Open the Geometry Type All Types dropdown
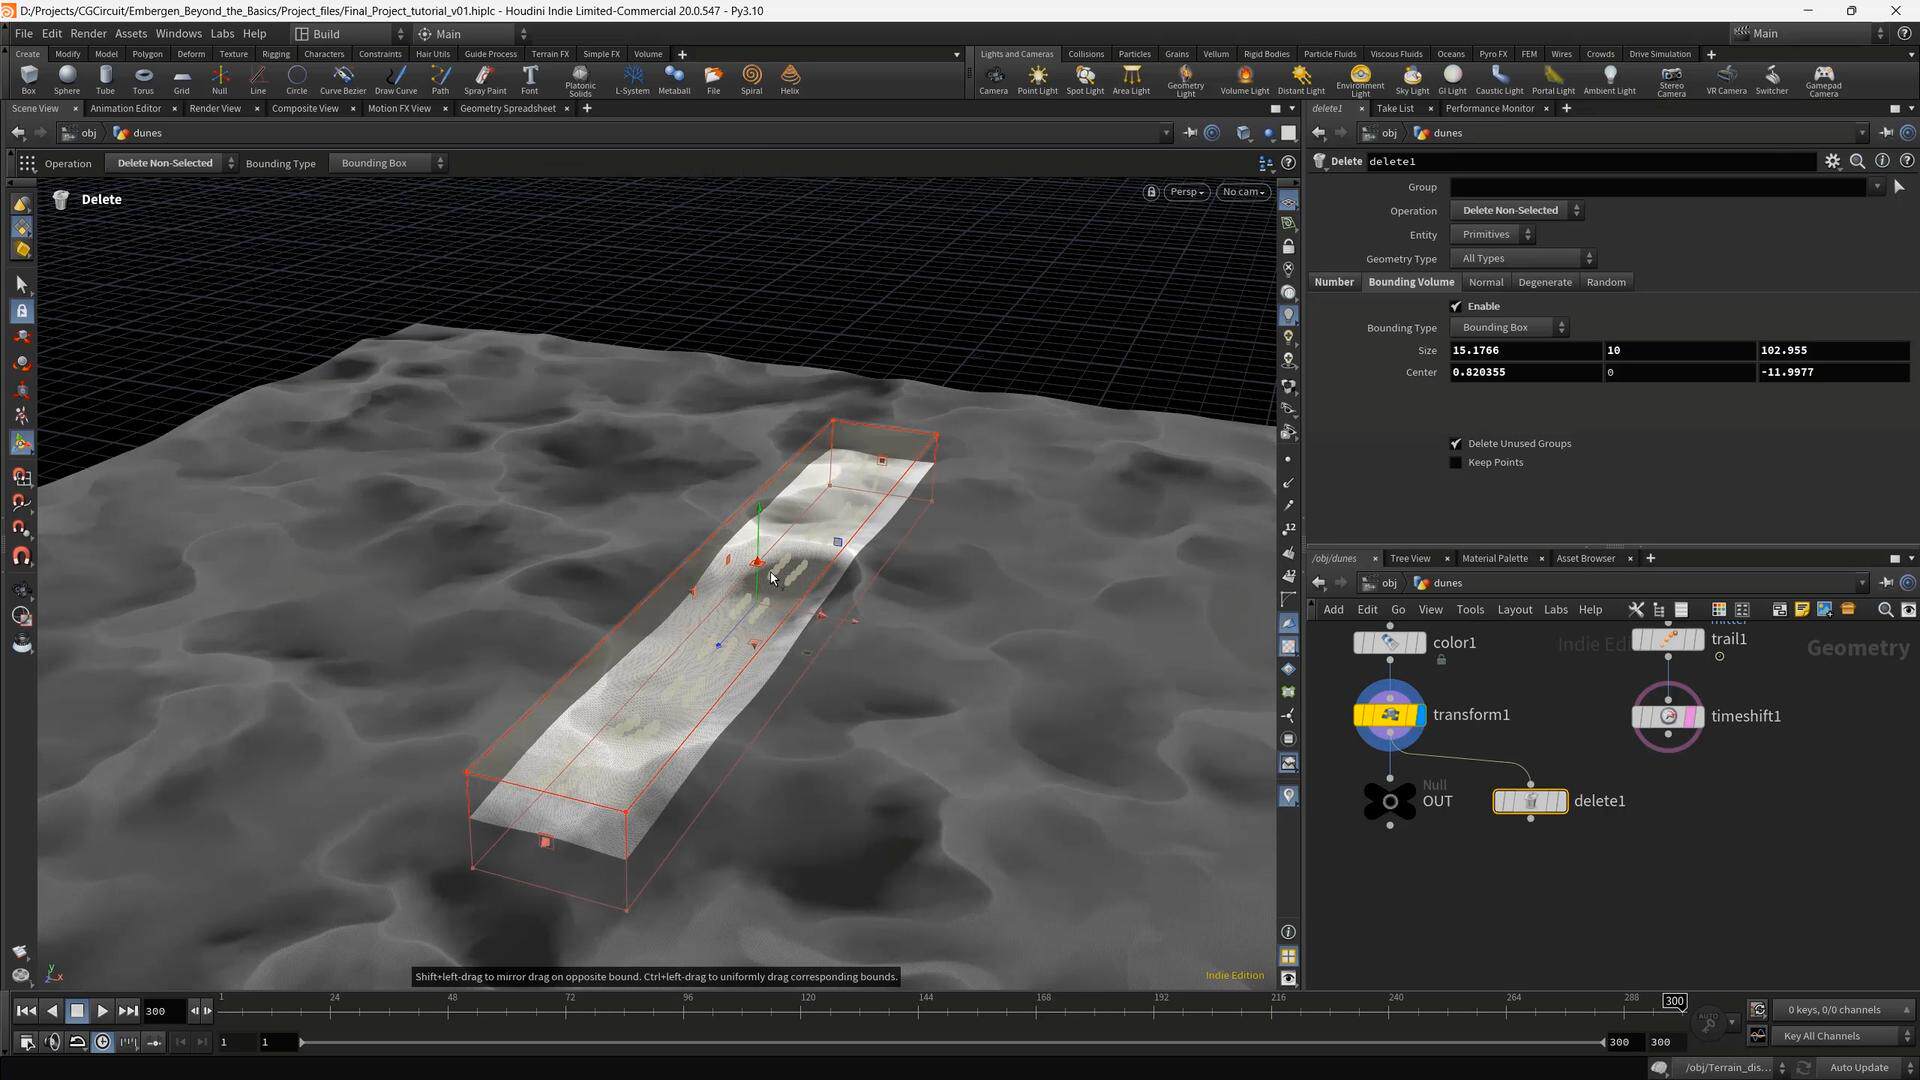Screen dimensions: 1920x1080 coord(1522,259)
